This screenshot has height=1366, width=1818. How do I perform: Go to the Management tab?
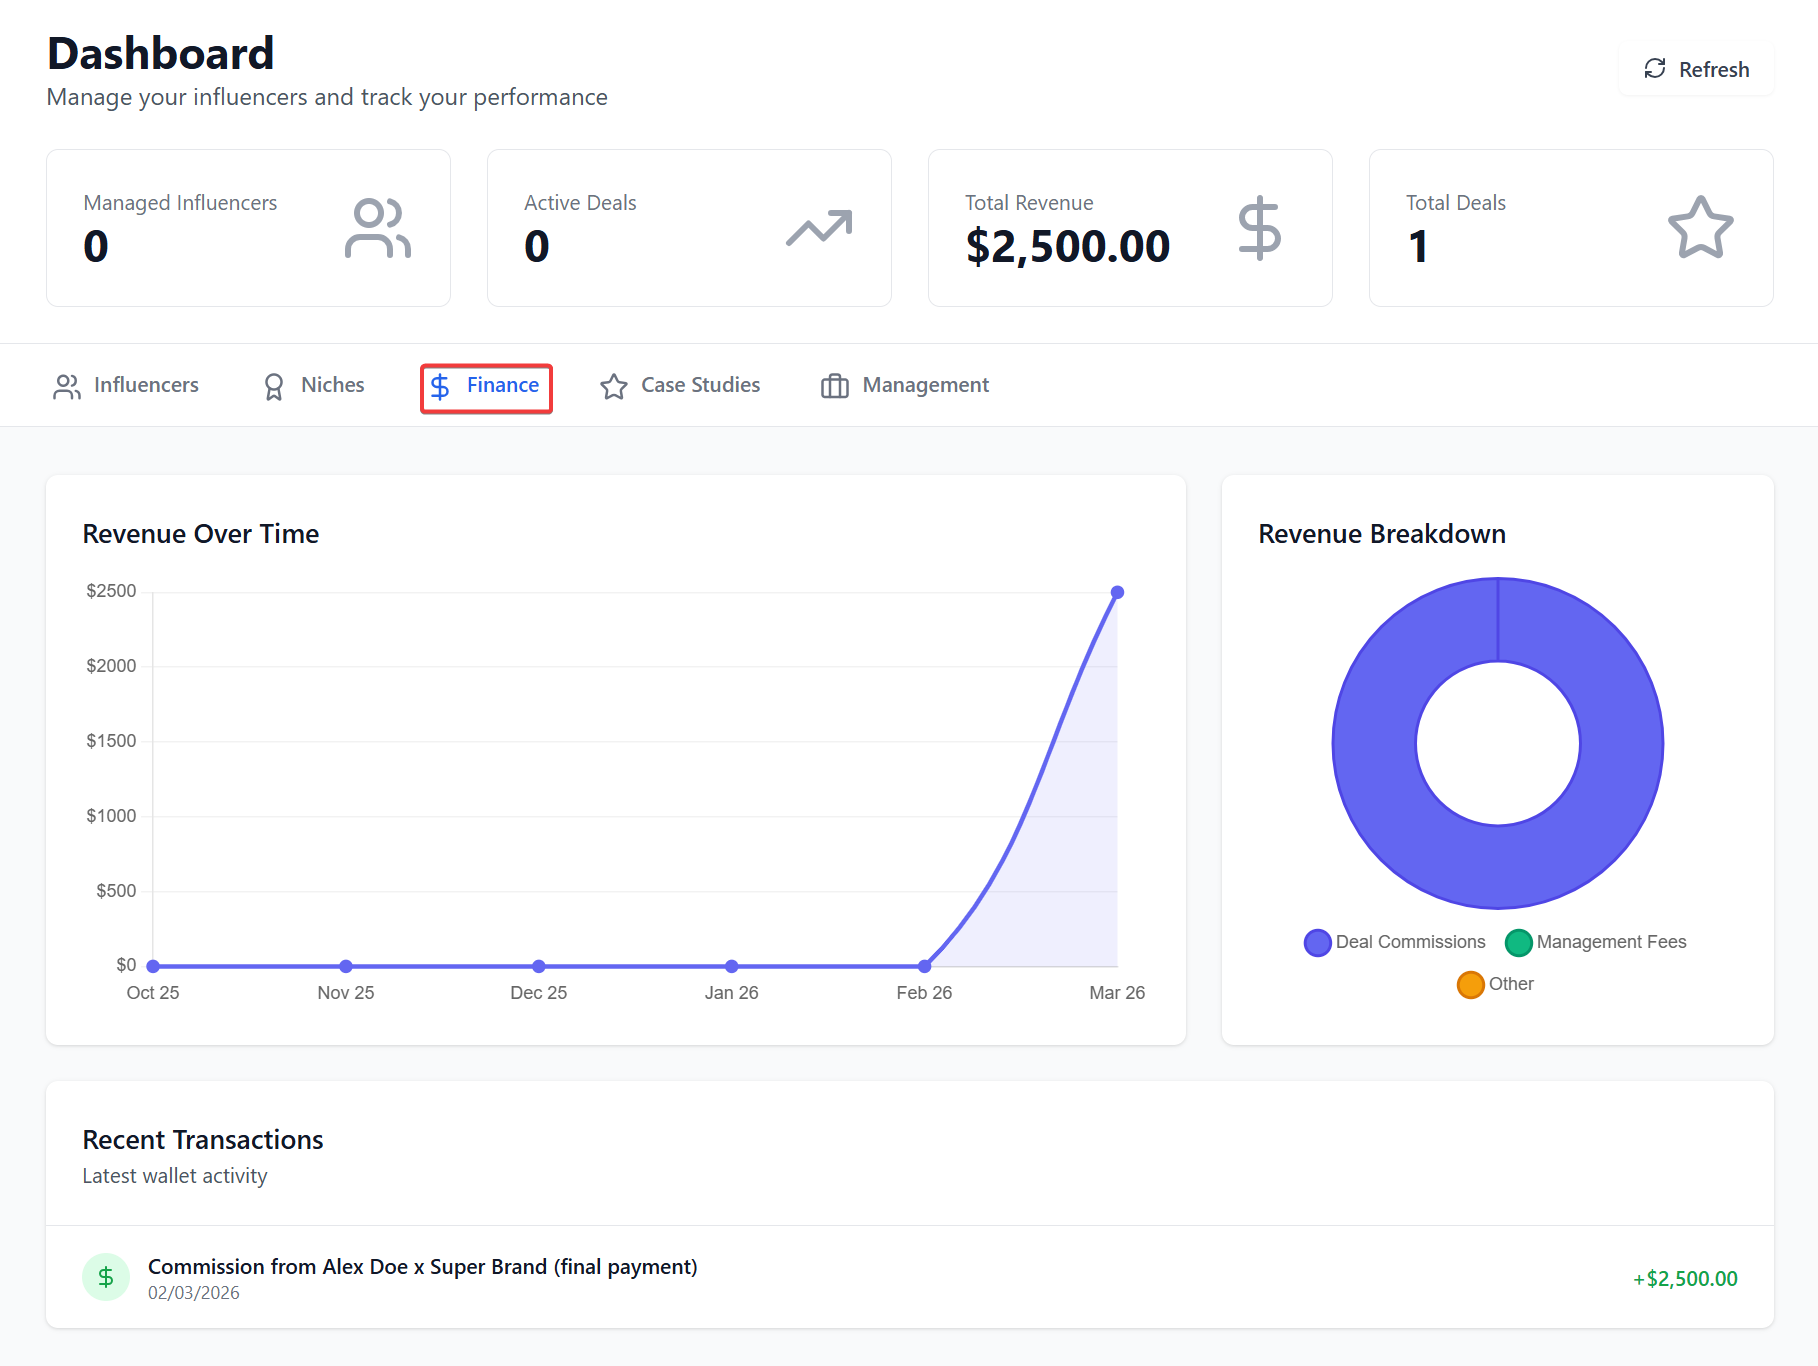click(905, 386)
